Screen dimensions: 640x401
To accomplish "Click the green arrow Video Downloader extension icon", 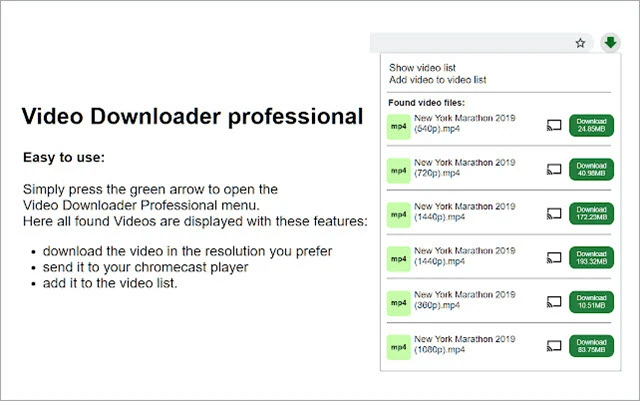I will (x=610, y=43).
